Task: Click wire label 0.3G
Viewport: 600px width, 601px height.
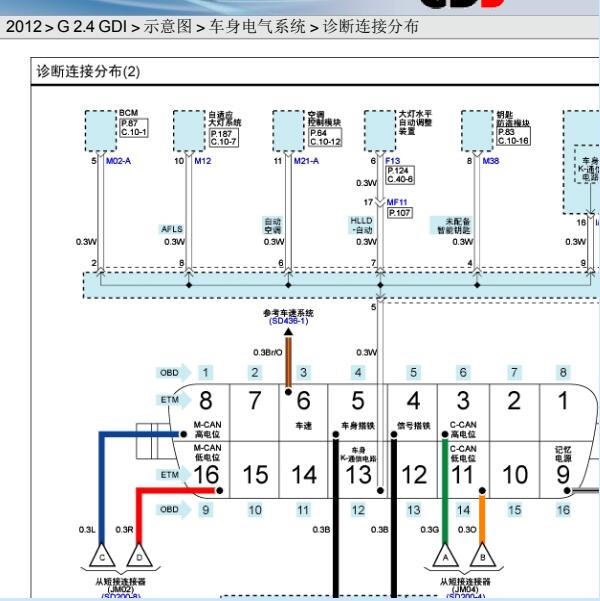Action: (429, 530)
